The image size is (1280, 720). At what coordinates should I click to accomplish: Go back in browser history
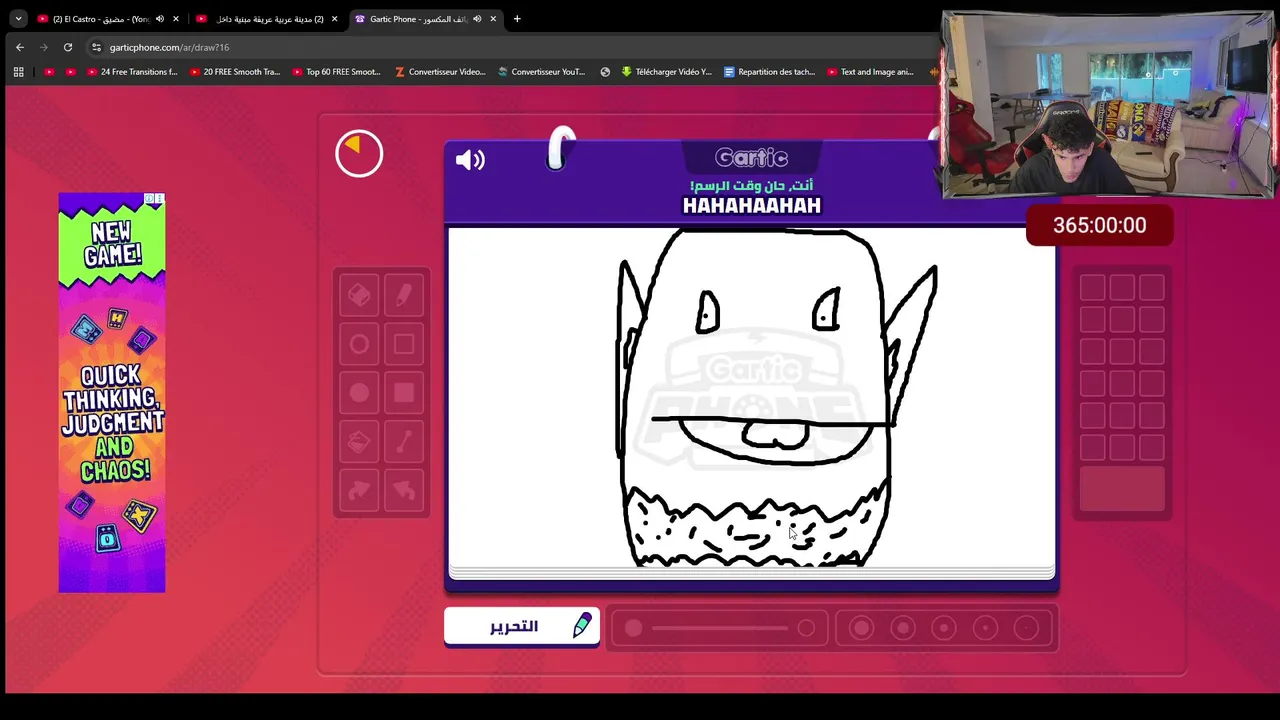[x=20, y=47]
